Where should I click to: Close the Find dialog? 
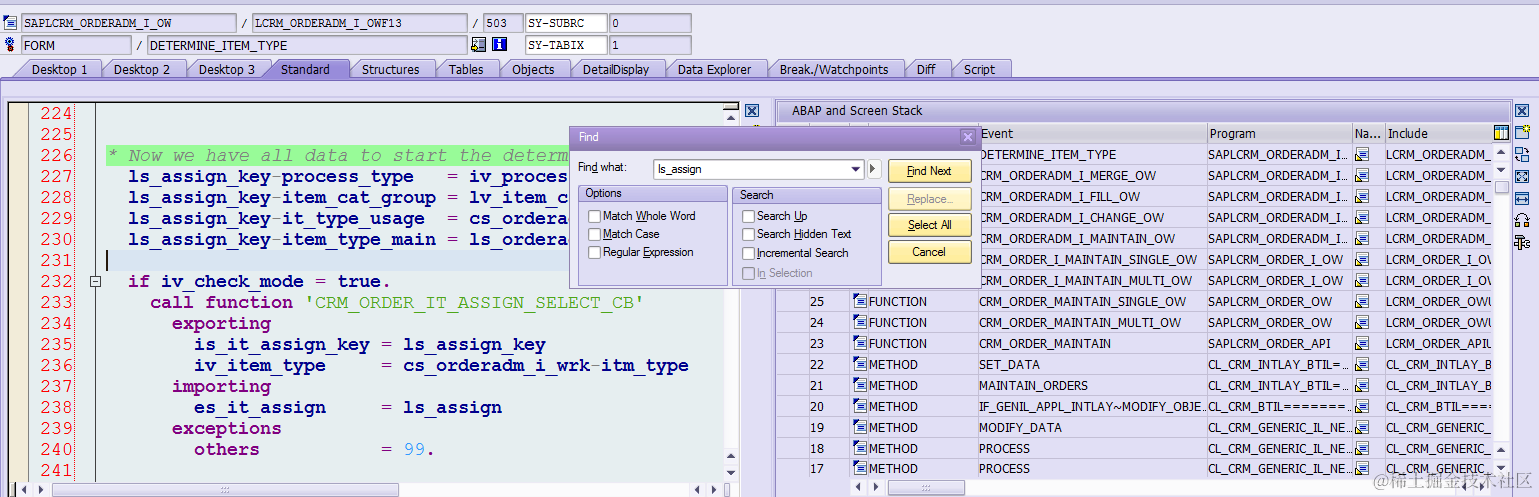pos(967,137)
